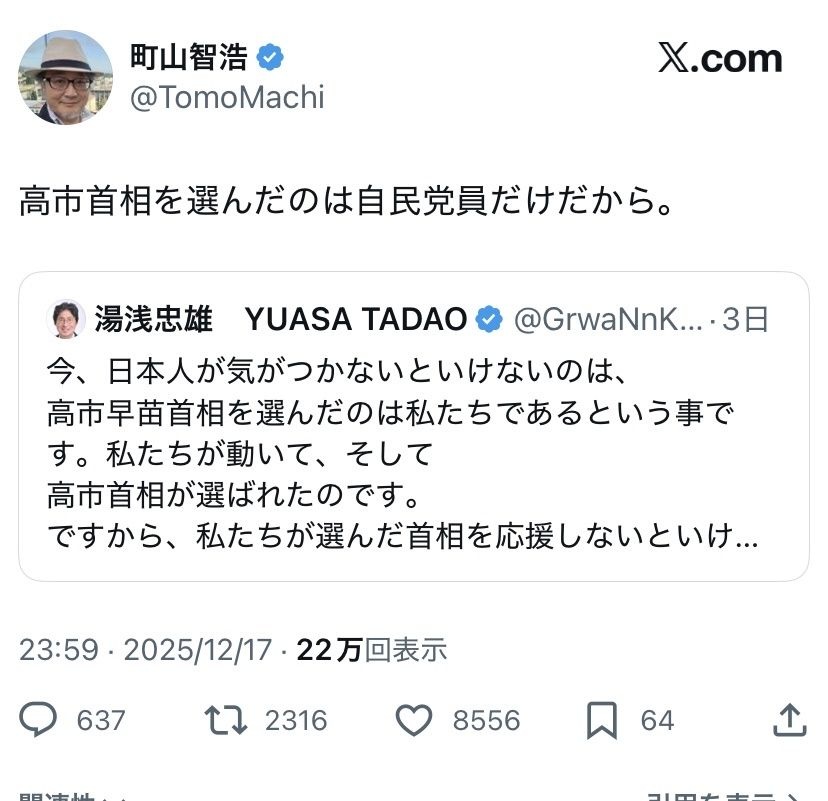Click the display name 町山智浩
828x801 pixels.
(188, 58)
